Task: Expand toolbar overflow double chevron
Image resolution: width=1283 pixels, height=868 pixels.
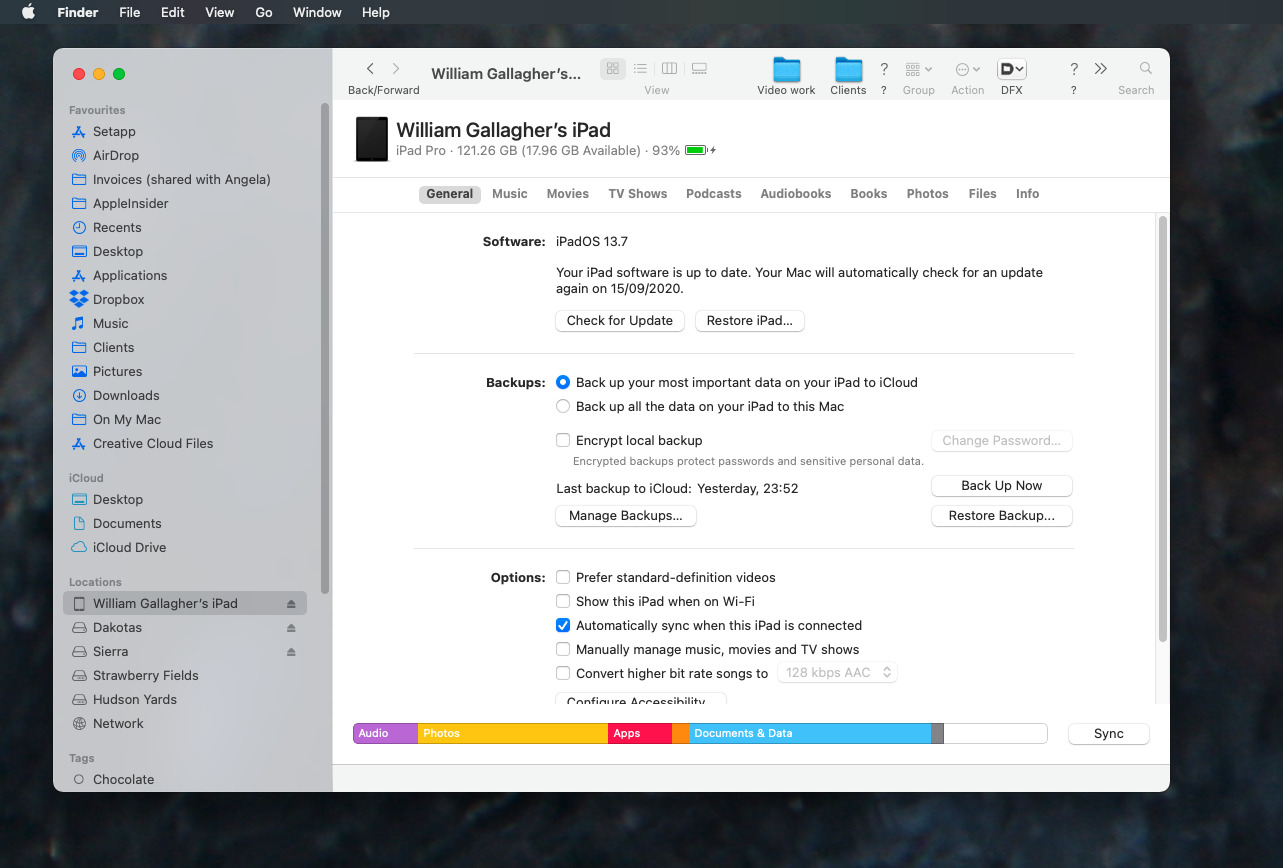Action: [x=1101, y=69]
